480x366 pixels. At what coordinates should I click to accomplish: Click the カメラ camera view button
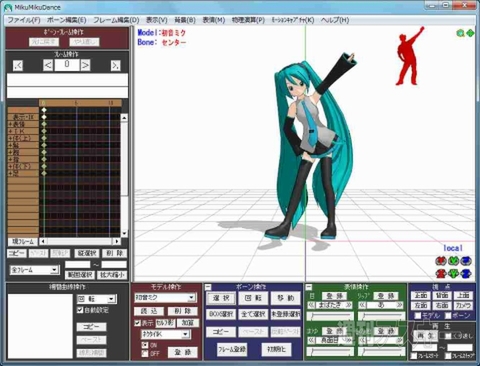(x=464, y=305)
